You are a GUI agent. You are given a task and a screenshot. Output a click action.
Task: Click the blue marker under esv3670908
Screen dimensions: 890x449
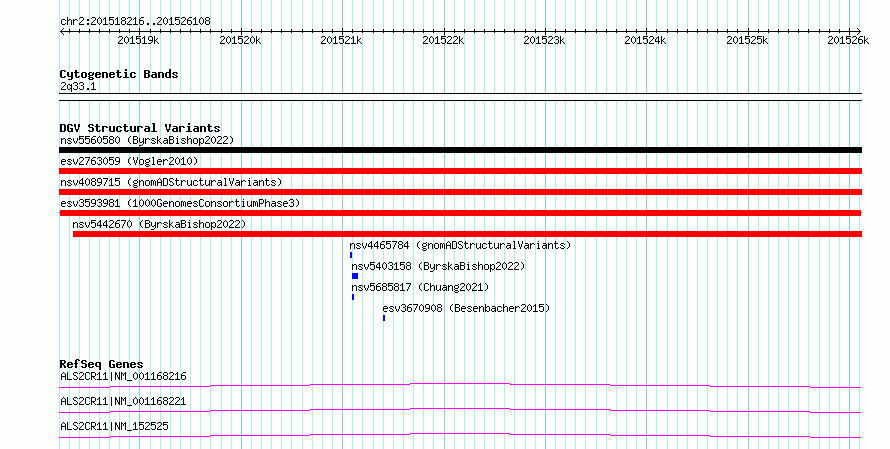pyautogui.click(x=384, y=318)
